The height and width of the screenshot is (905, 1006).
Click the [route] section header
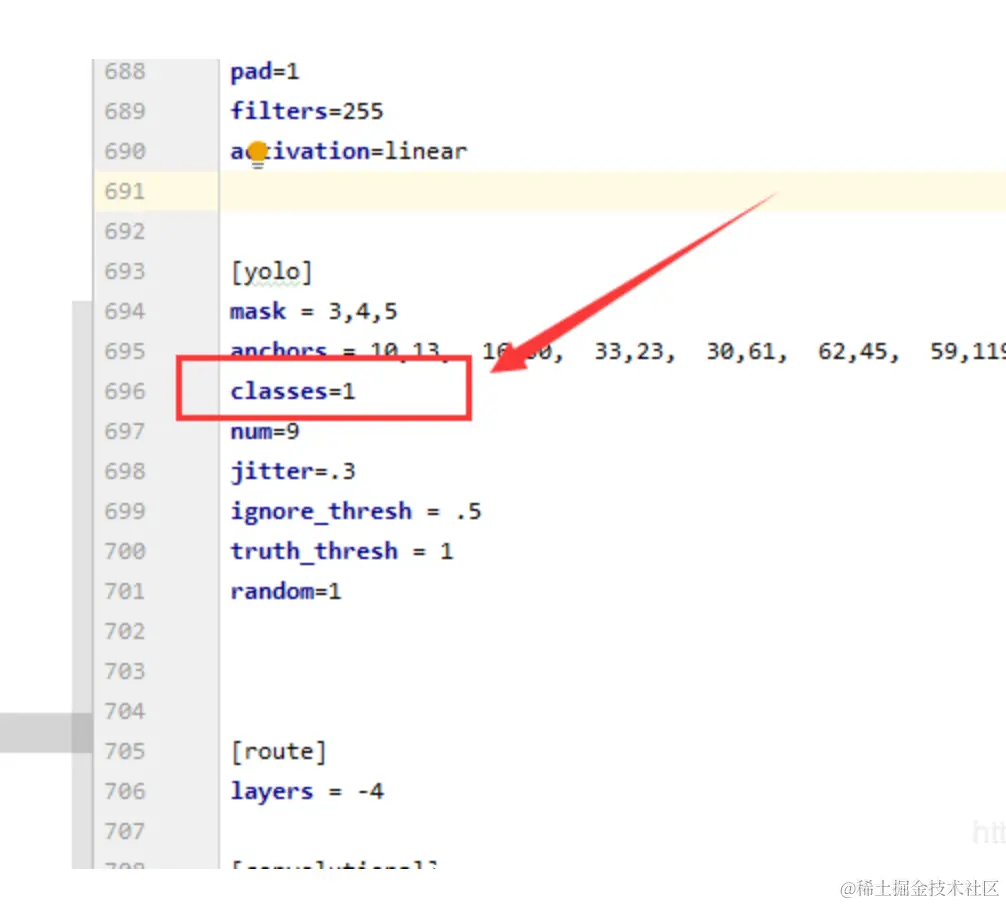point(278,752)
